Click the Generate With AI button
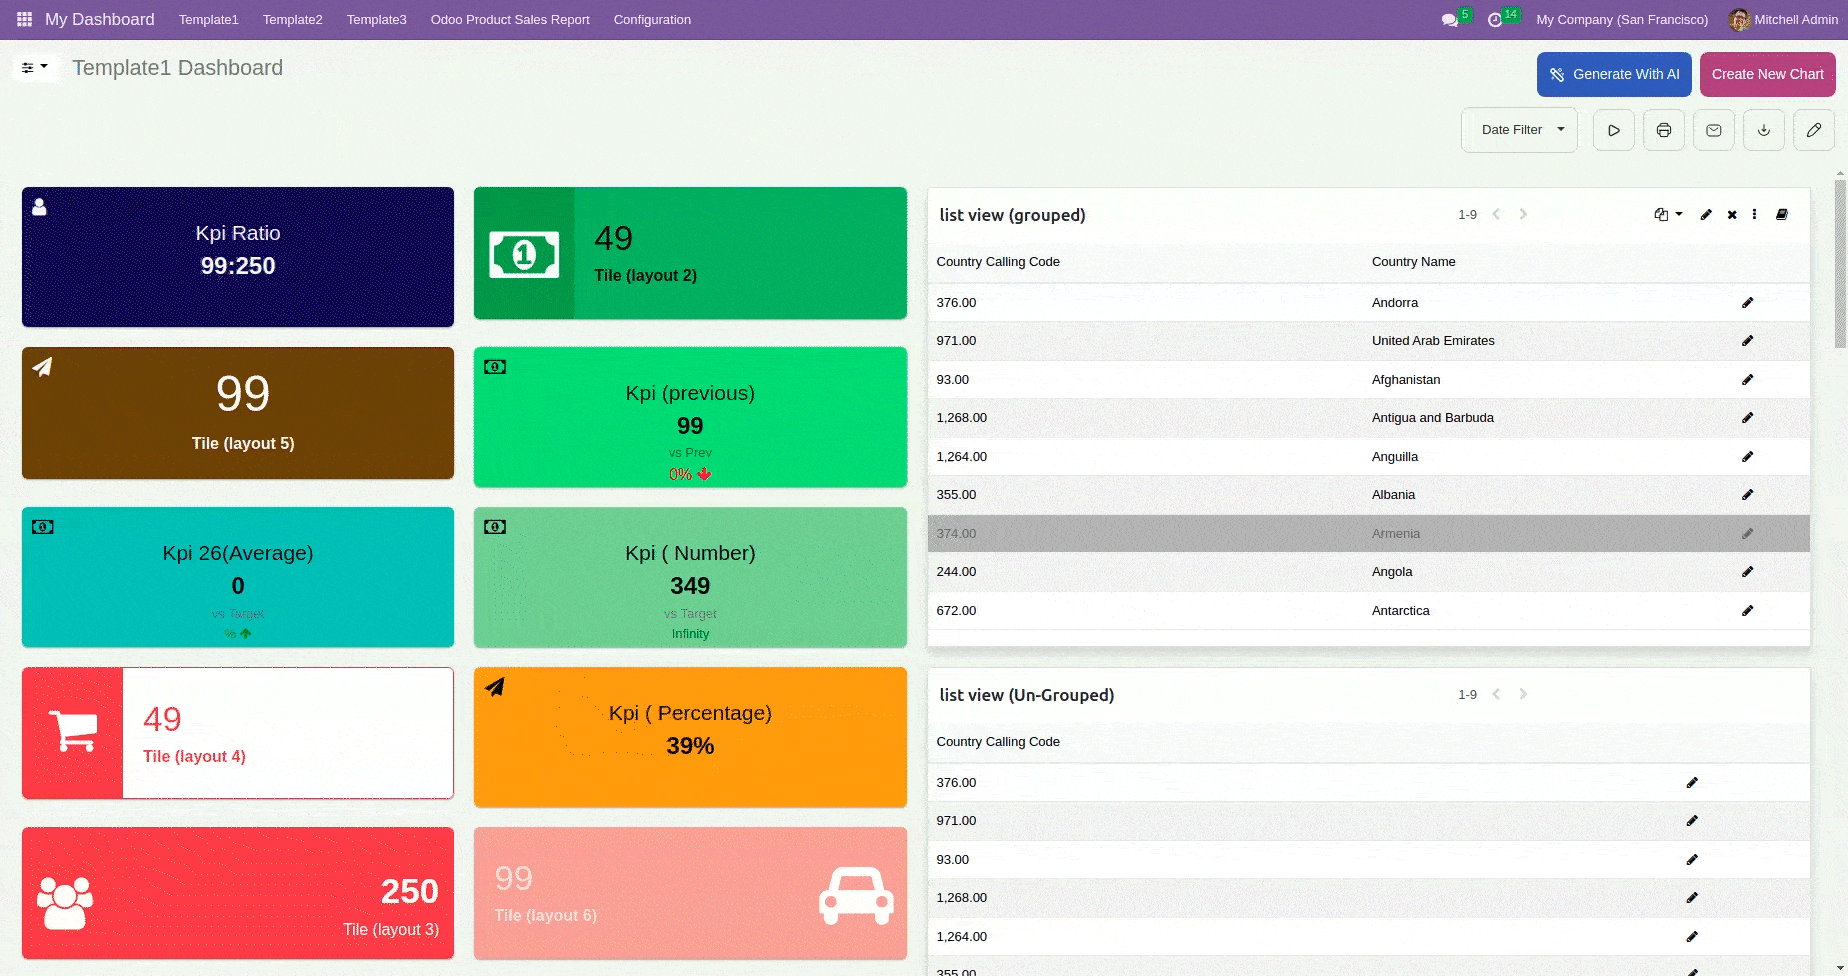This screenshot has height=976, width=1848. 1613,74
